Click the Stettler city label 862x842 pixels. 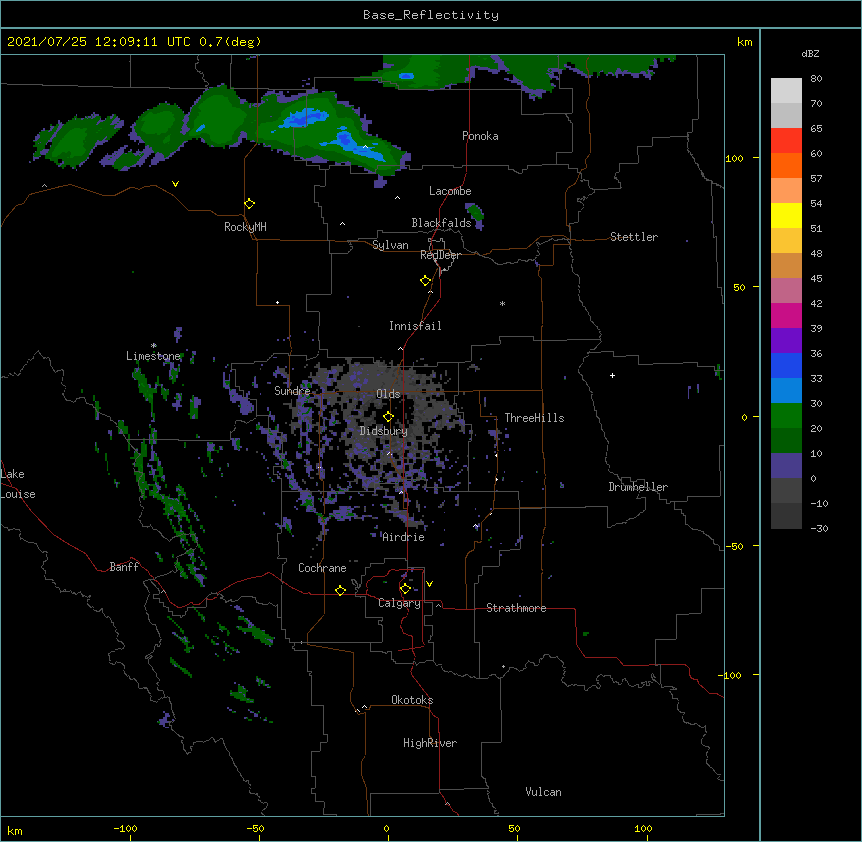pyautogui.click(x=634, y=237)
